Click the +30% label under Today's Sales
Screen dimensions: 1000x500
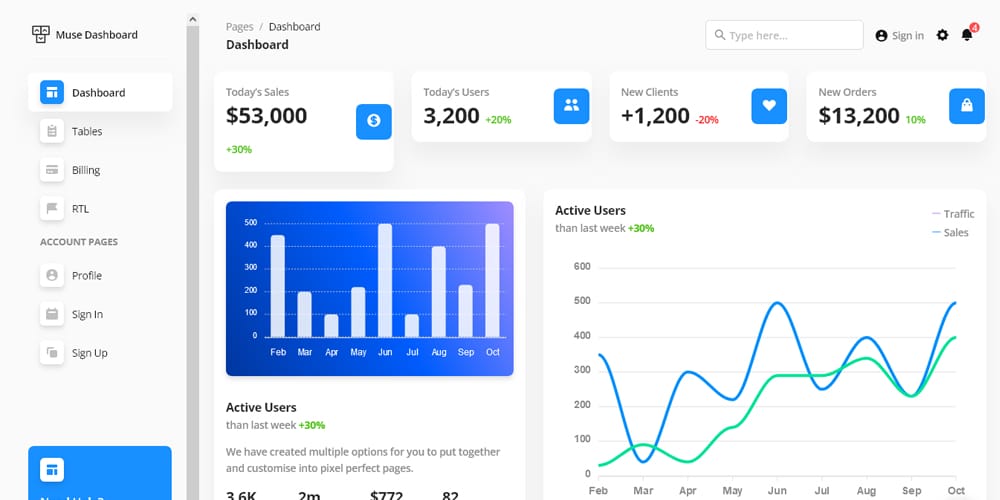[x=239, y=149]
